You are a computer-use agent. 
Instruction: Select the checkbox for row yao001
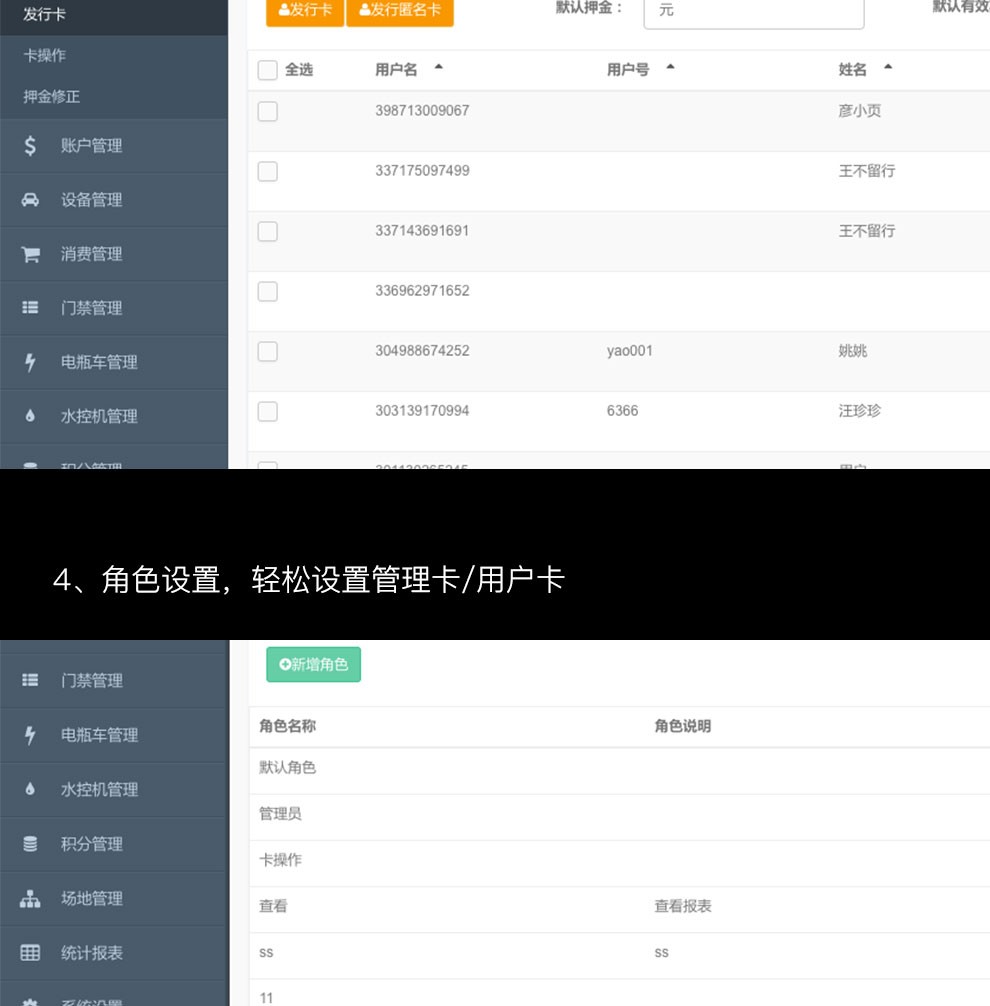pyautogui.click(x=267, y=351)
